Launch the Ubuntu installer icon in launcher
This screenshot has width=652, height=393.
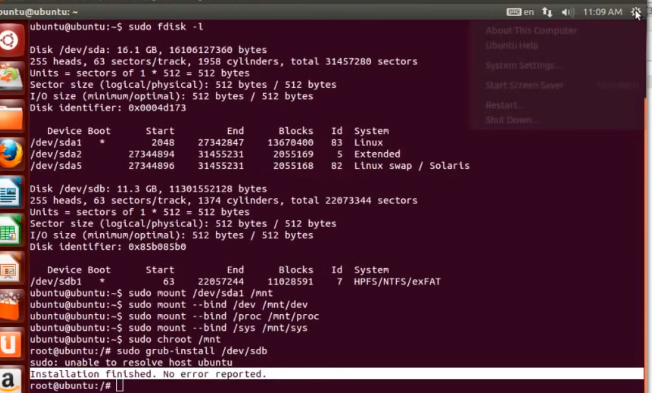(11, 77)
